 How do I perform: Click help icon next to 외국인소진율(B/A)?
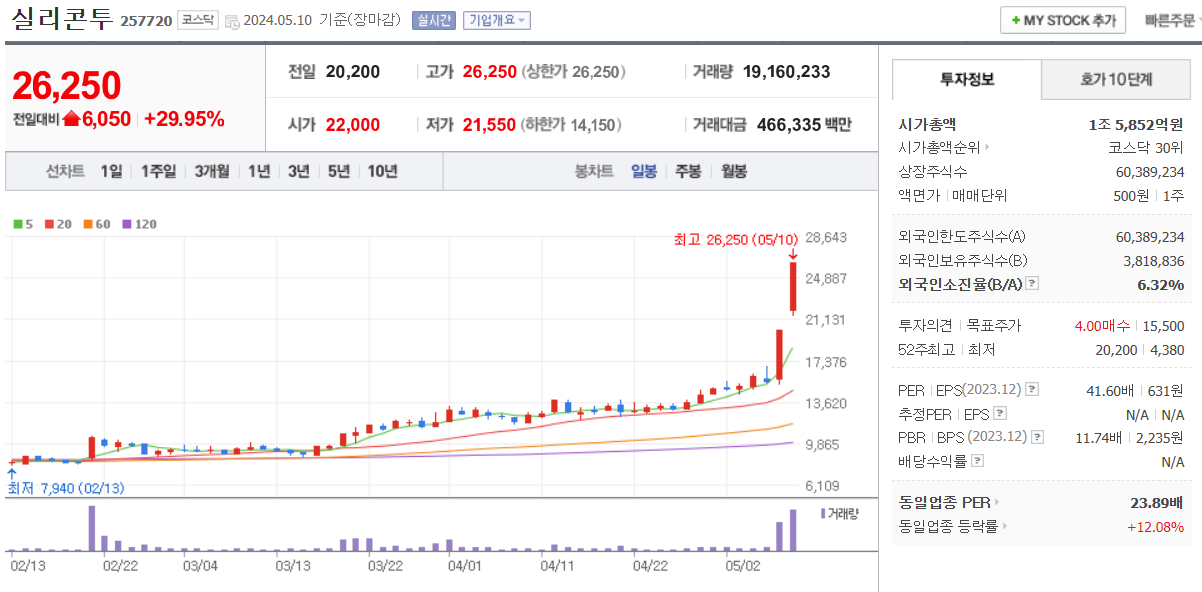(1032, 284)
